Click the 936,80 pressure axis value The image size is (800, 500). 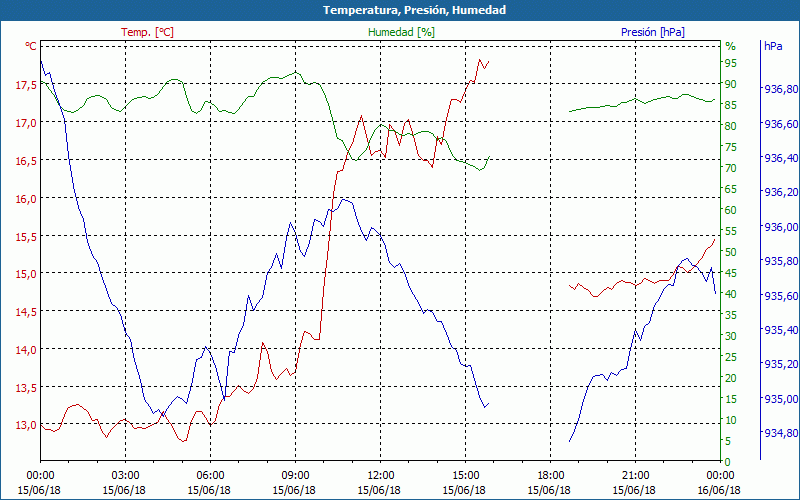(781, 89)
